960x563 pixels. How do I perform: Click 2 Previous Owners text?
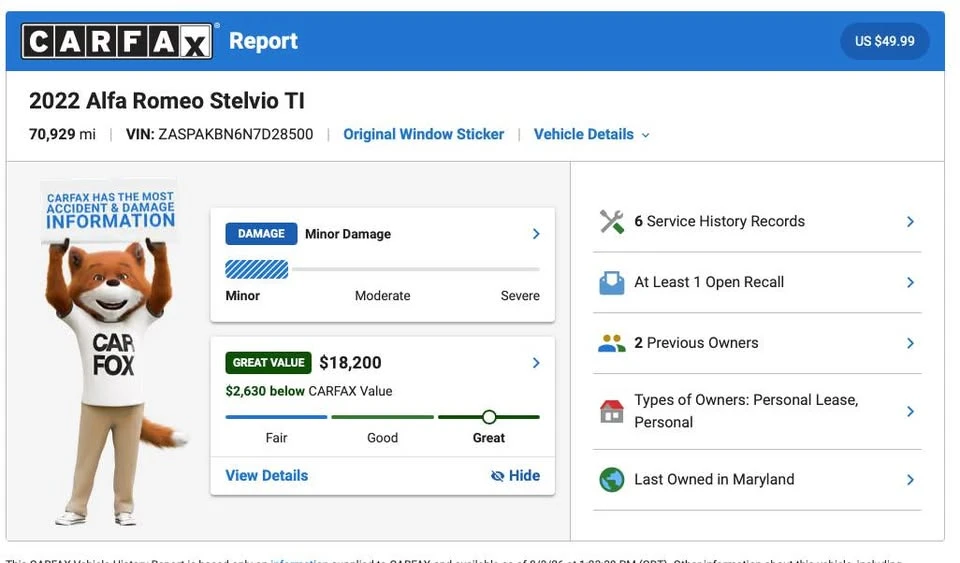click(x=696, y=343)
